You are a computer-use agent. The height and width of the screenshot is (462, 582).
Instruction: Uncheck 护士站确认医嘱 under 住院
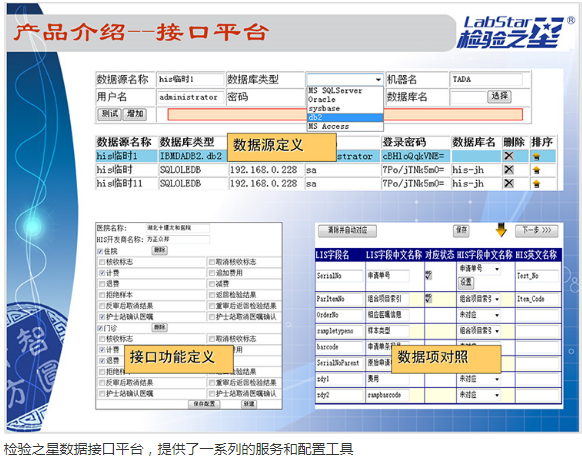(x=102, y=317)
